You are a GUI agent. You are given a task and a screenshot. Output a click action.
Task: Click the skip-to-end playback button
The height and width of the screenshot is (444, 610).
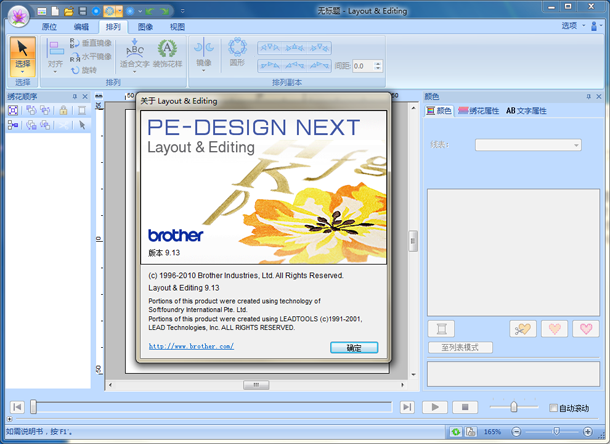(x=407, y=407)
